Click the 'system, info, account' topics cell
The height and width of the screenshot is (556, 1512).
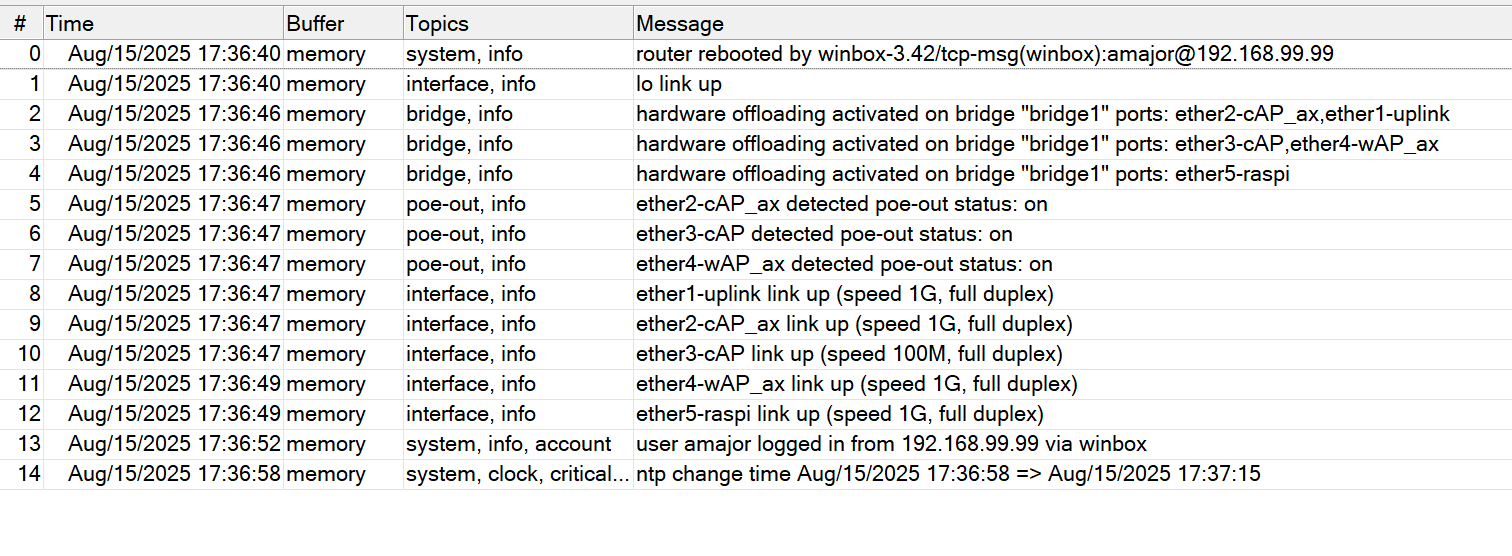click(508, 444)
